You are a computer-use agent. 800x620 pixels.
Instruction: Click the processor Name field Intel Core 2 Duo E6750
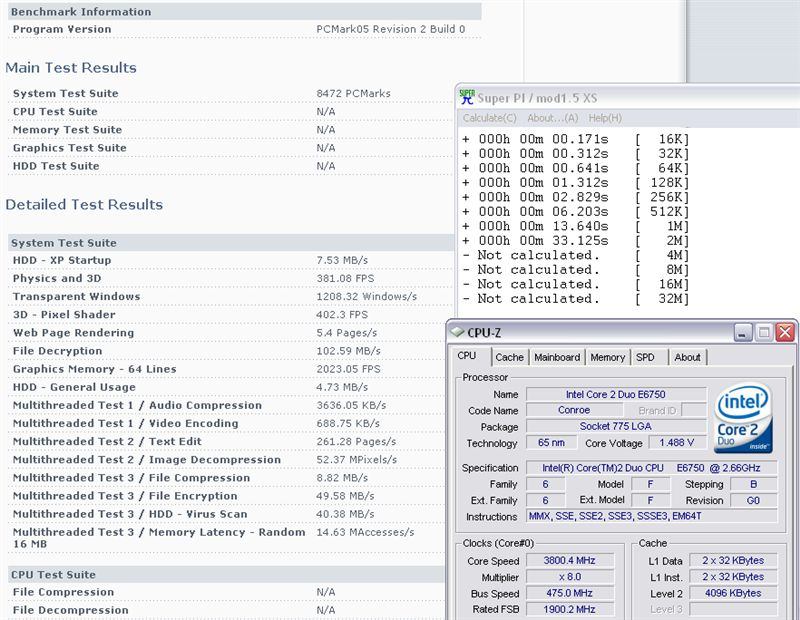click(616, 394)
